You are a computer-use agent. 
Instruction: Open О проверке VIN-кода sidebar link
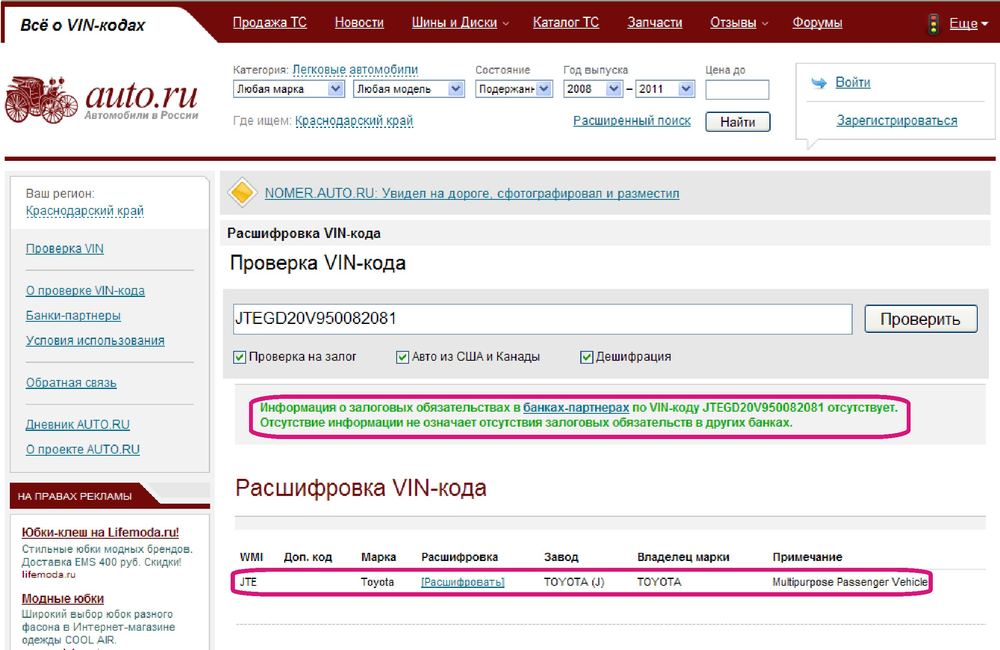click(x=85, y=291)
